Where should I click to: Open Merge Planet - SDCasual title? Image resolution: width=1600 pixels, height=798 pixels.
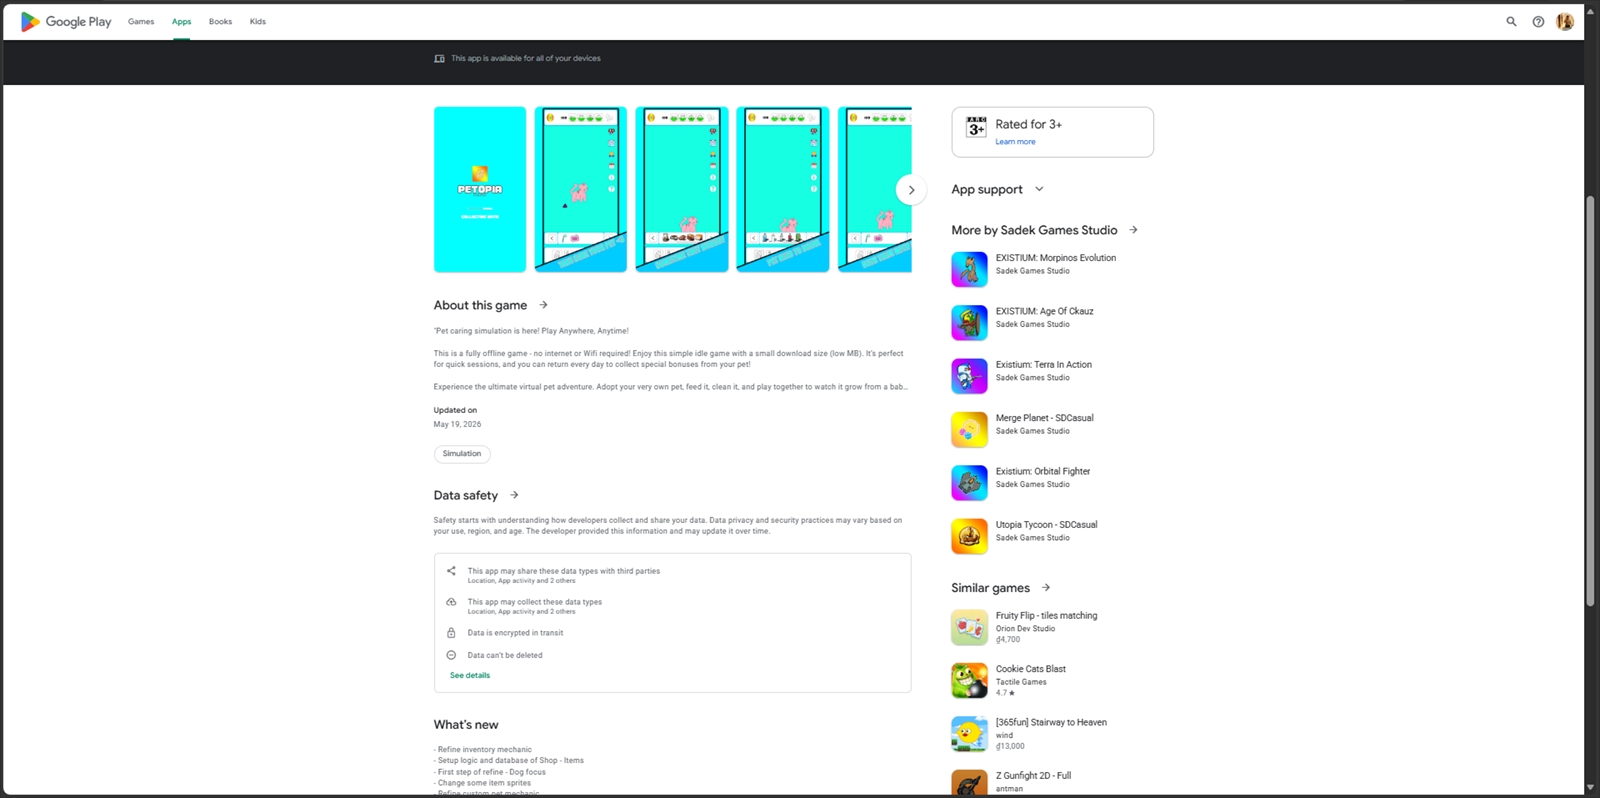click(x=1044, y=418)
